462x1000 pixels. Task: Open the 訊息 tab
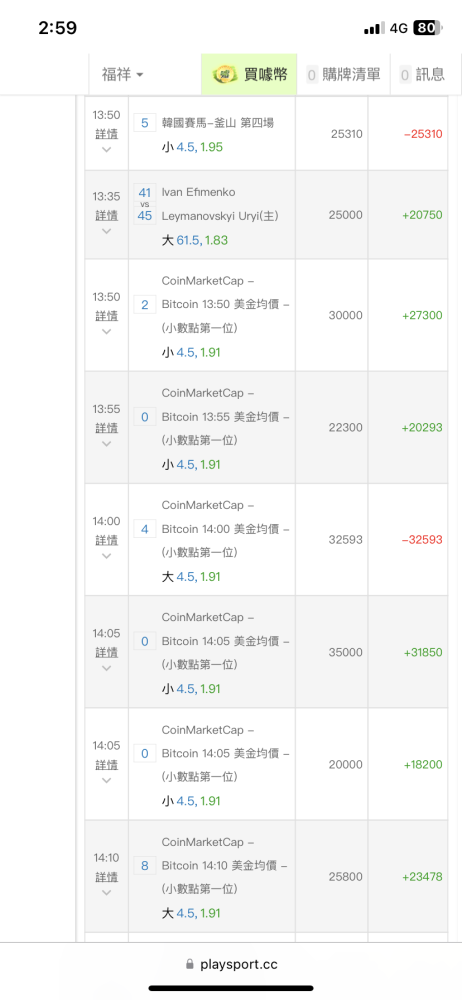tap(422, 75)
